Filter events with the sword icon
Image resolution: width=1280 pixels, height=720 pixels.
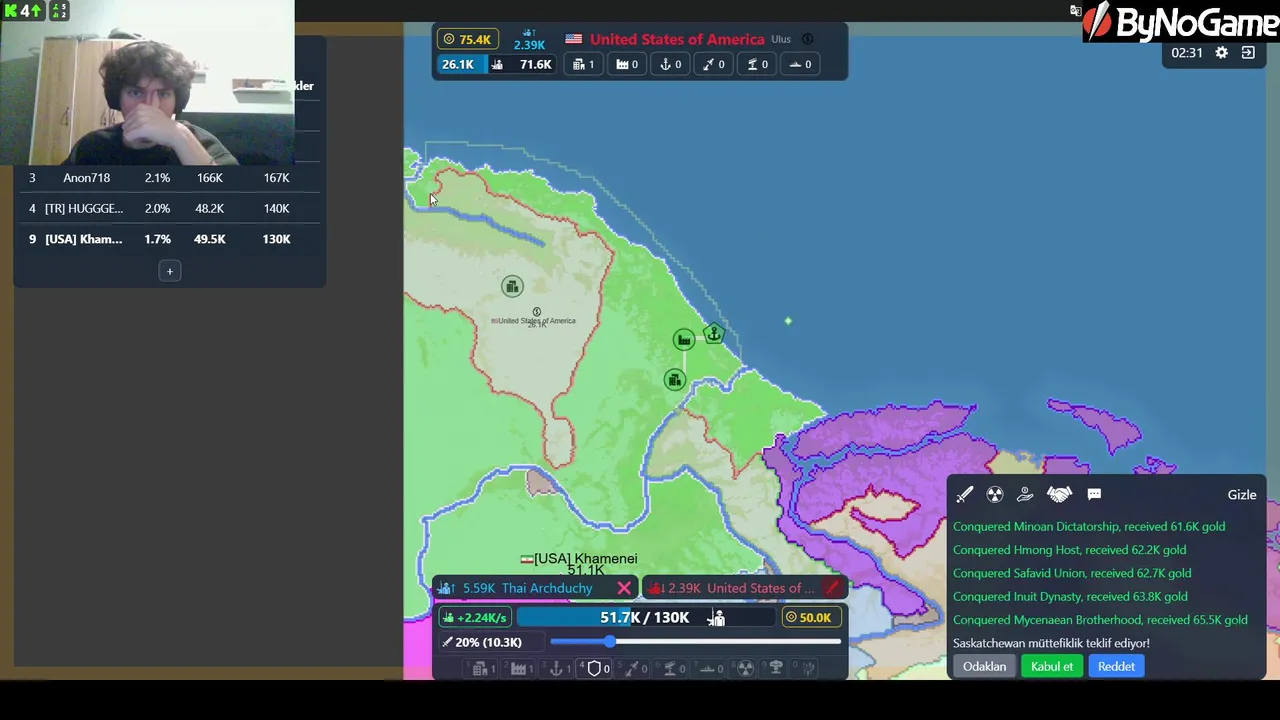[964, 494]
